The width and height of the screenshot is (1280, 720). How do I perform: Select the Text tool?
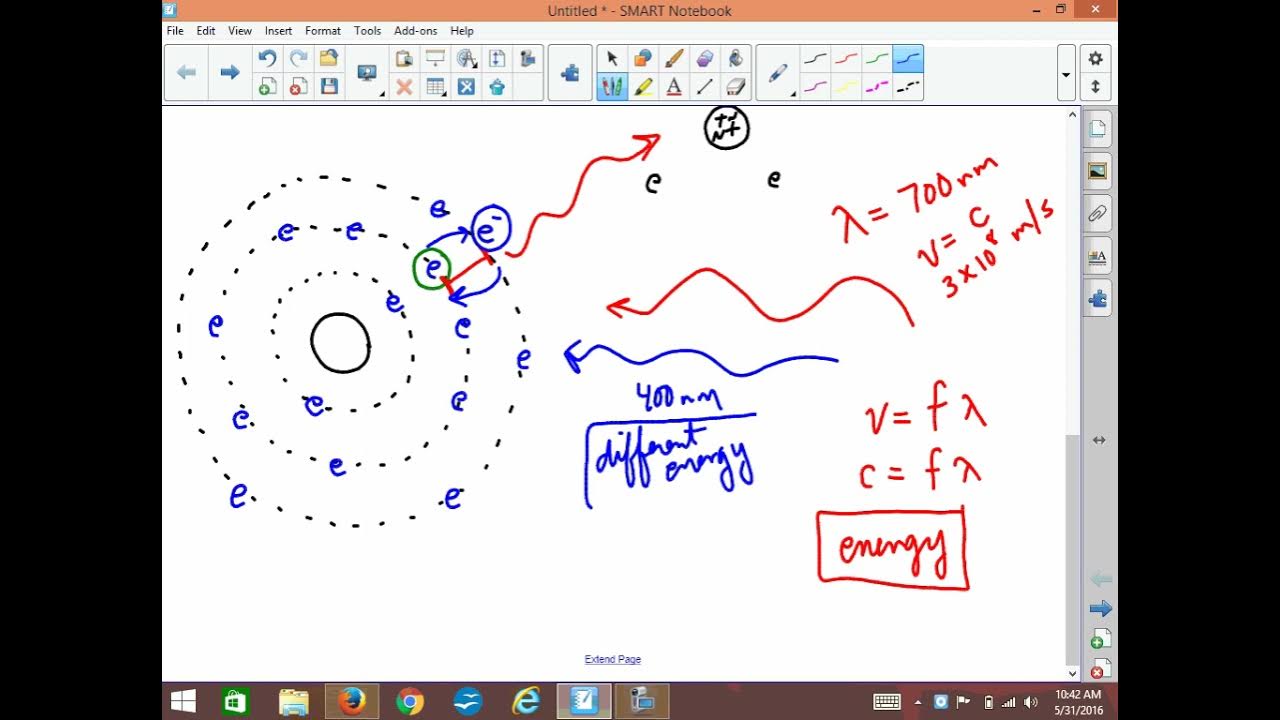pyautogui.click(x=674, y=87)
